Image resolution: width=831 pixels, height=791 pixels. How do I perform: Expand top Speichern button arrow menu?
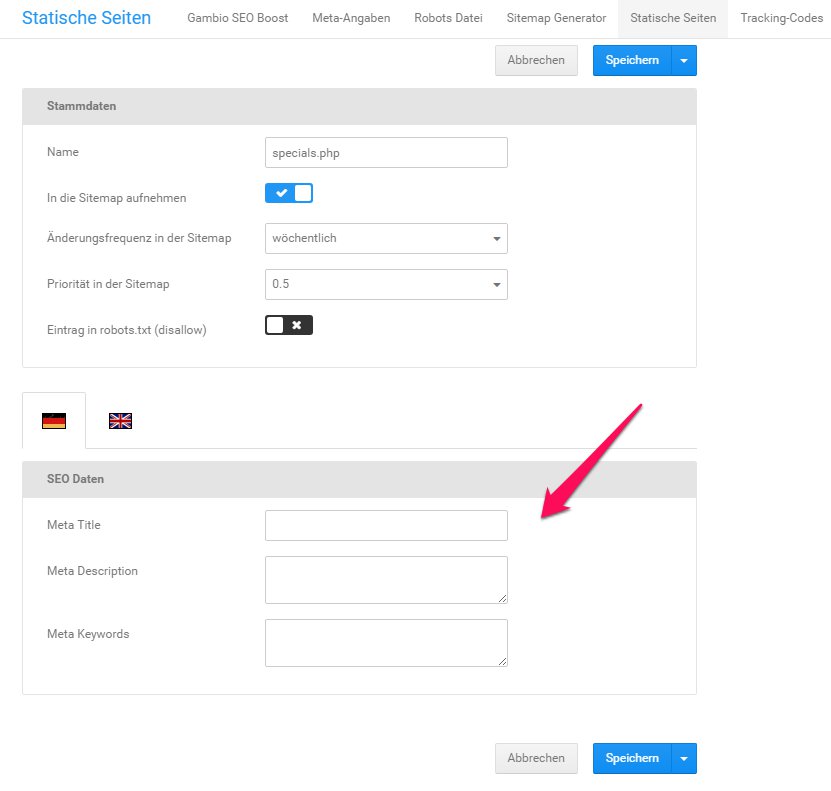coord(684,60)
